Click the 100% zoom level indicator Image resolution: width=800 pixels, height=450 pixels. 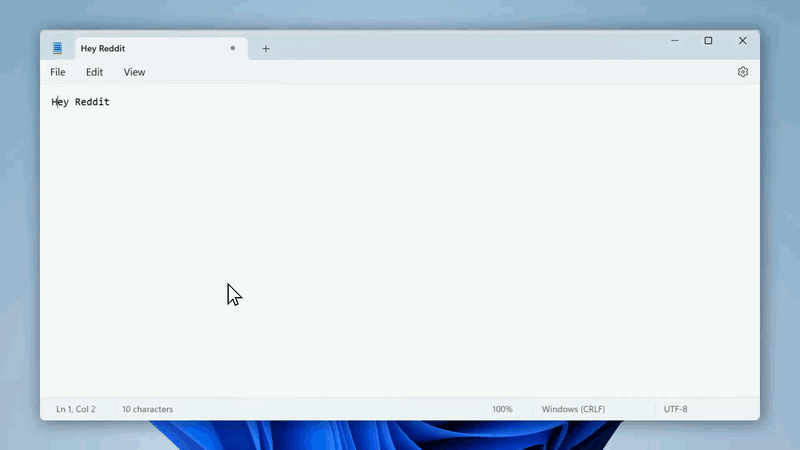tap(502, 409)
